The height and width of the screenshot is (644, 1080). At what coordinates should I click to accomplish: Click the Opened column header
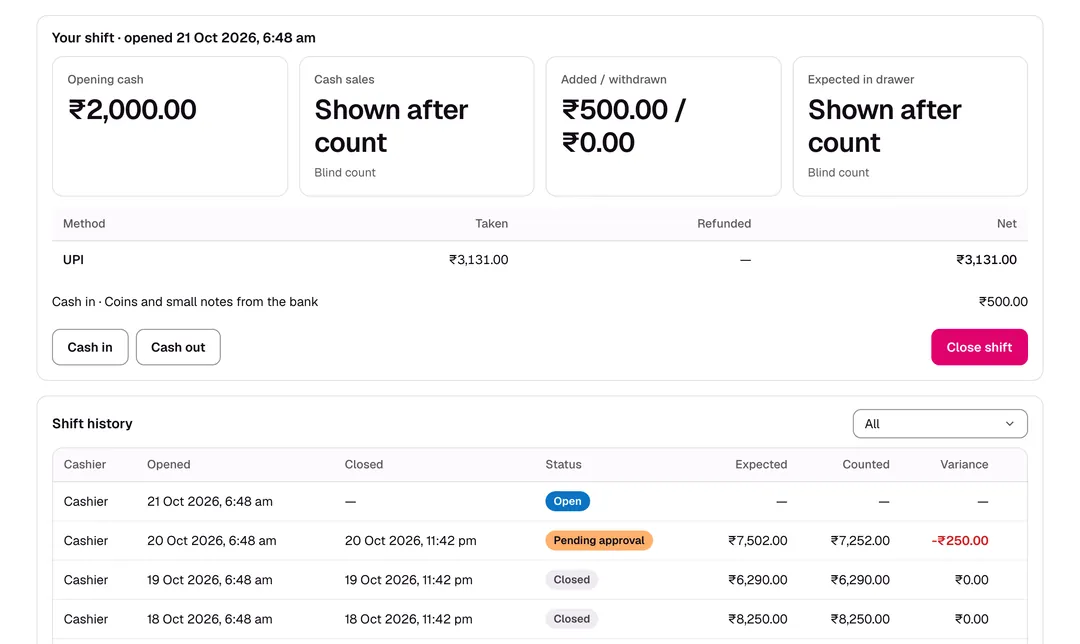(169, 464)
